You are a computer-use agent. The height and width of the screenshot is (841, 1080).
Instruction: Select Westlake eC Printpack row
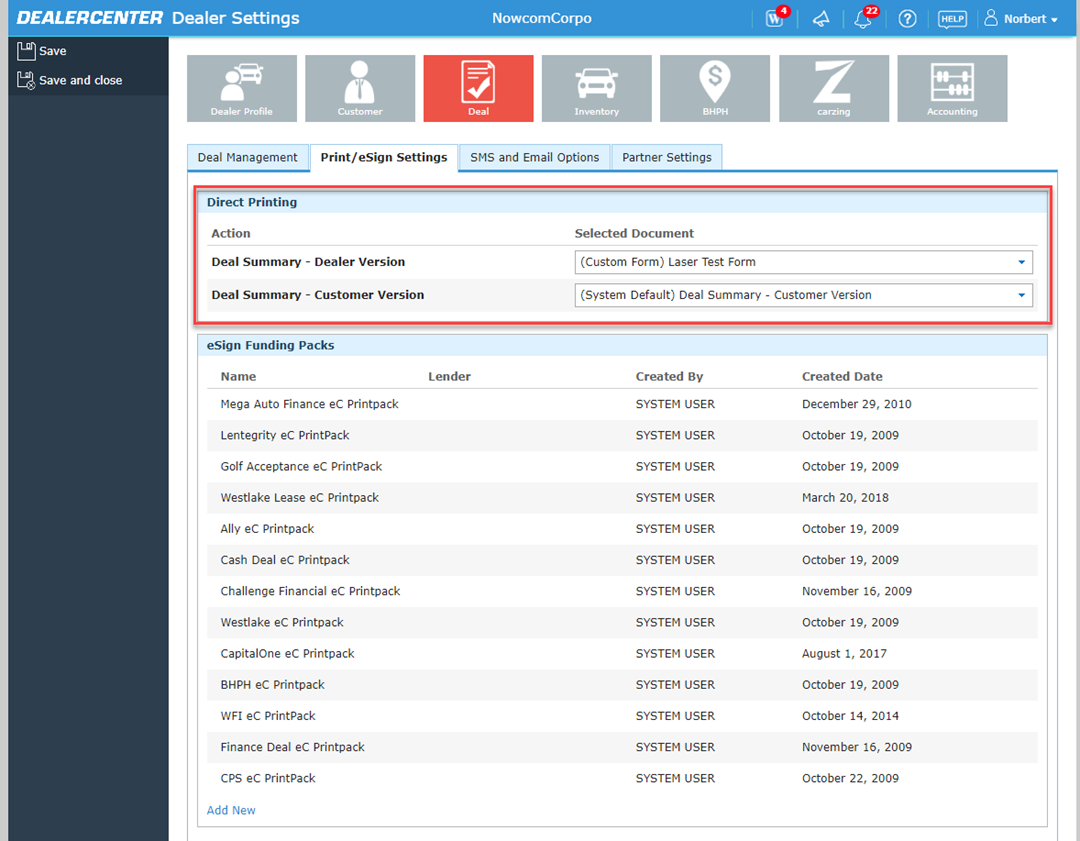click(622, 622)
